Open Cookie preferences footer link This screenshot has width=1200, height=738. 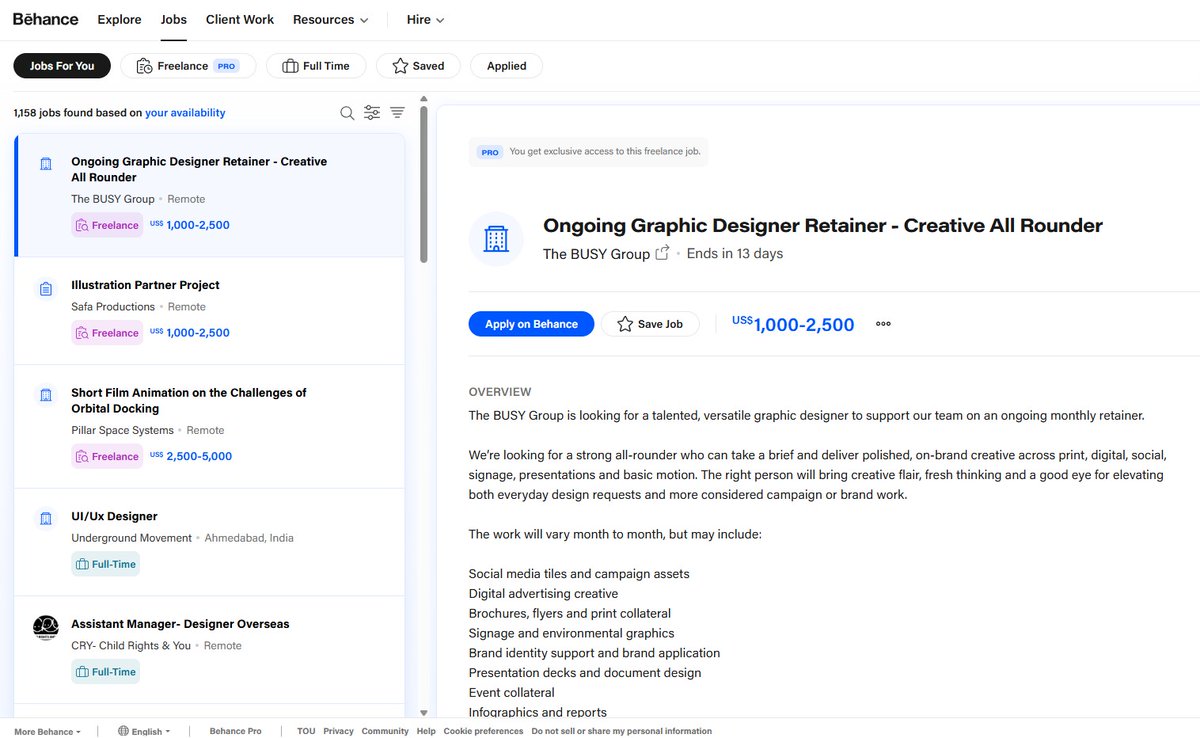483,731
